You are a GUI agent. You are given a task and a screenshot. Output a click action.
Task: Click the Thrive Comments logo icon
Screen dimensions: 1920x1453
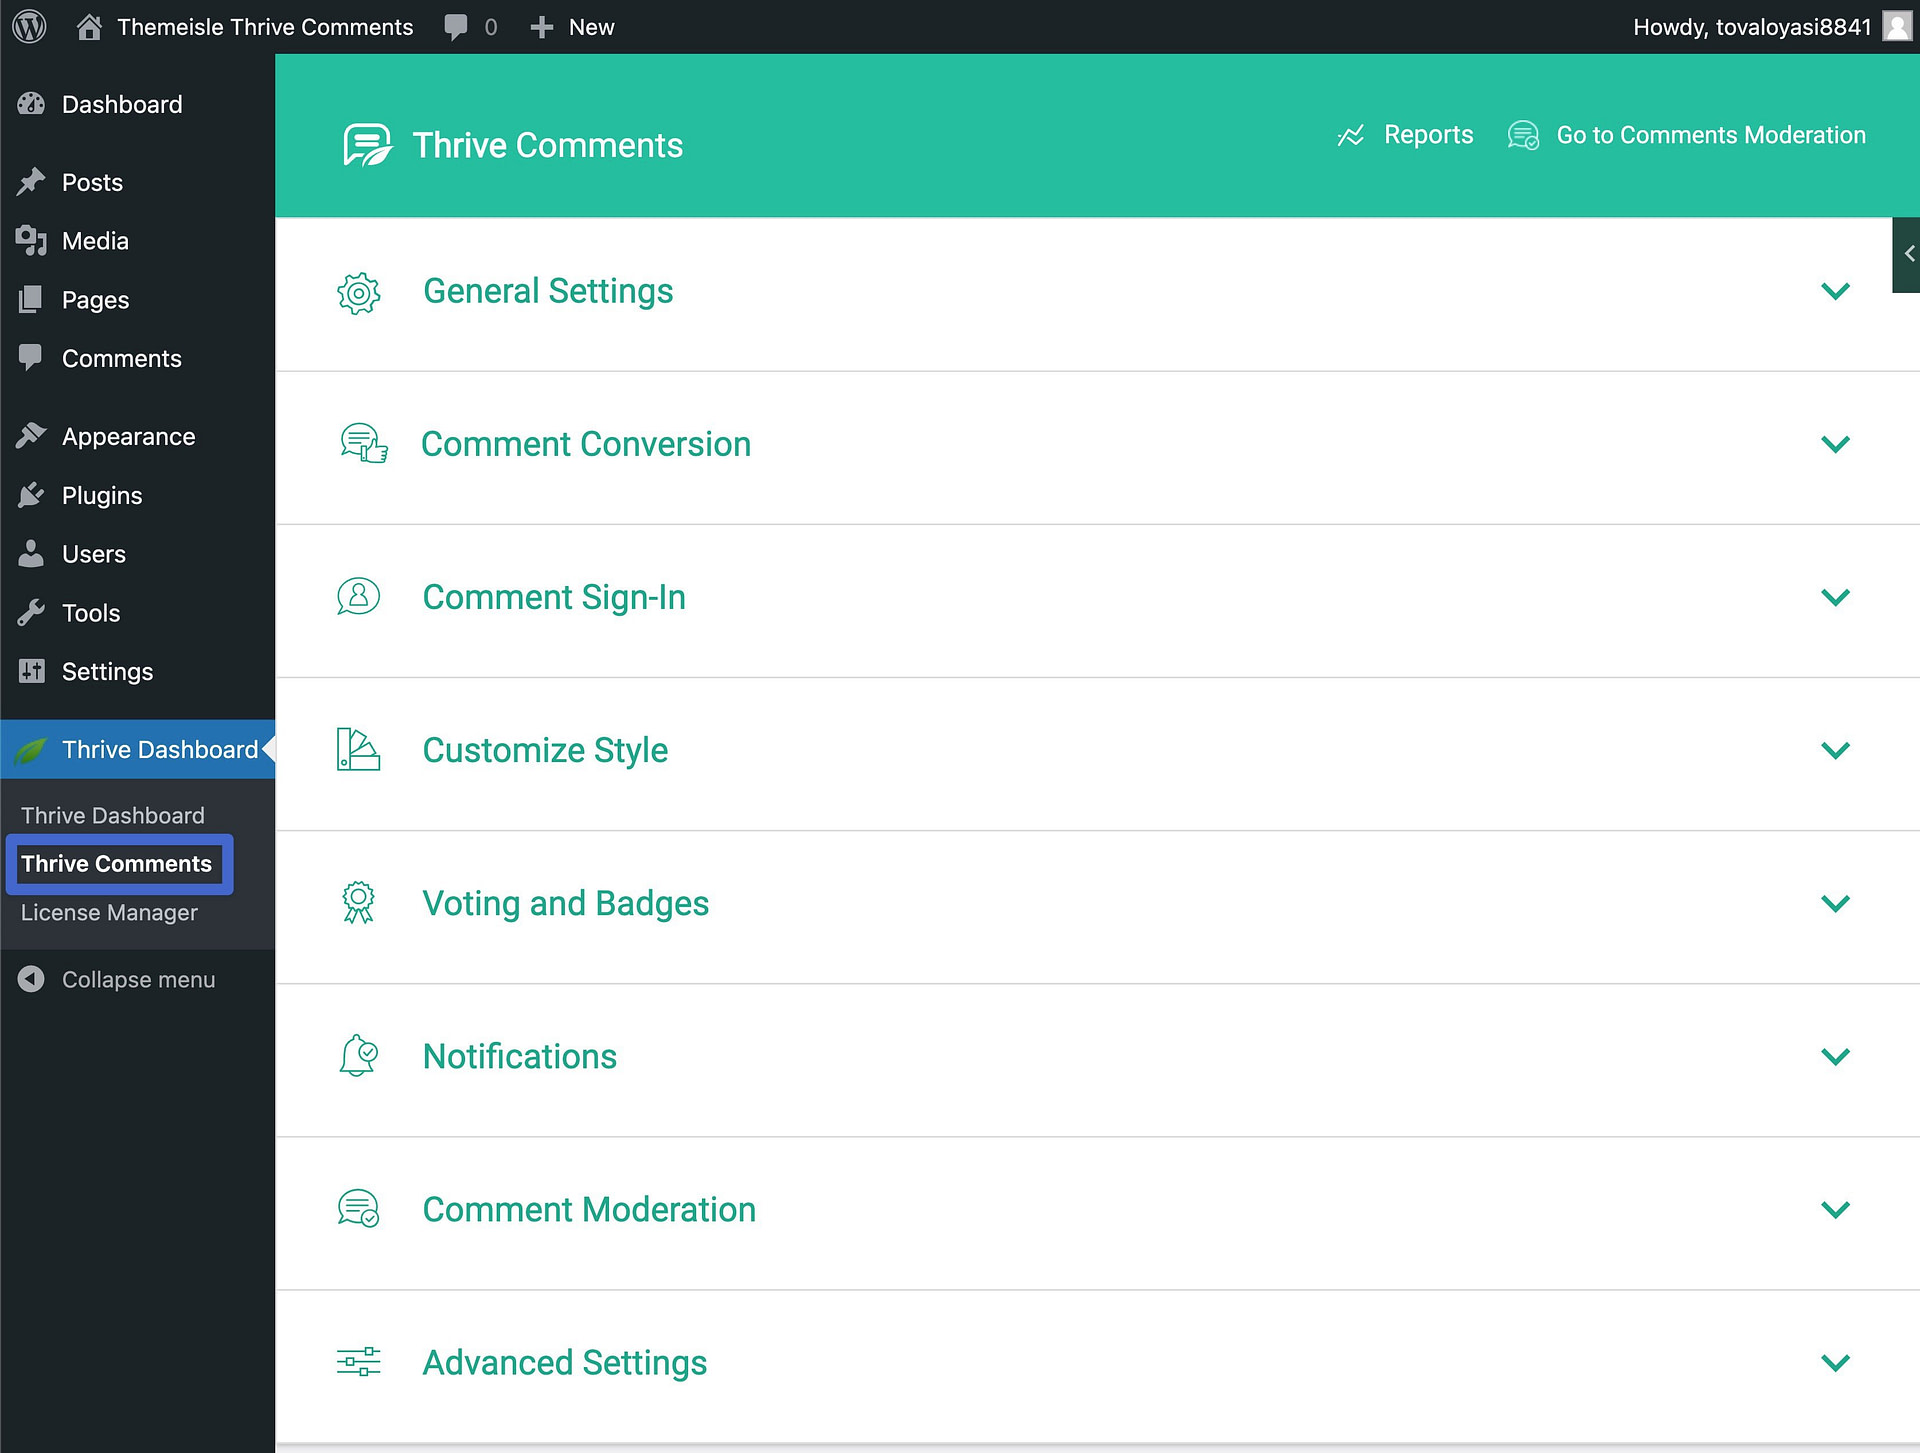365,143
